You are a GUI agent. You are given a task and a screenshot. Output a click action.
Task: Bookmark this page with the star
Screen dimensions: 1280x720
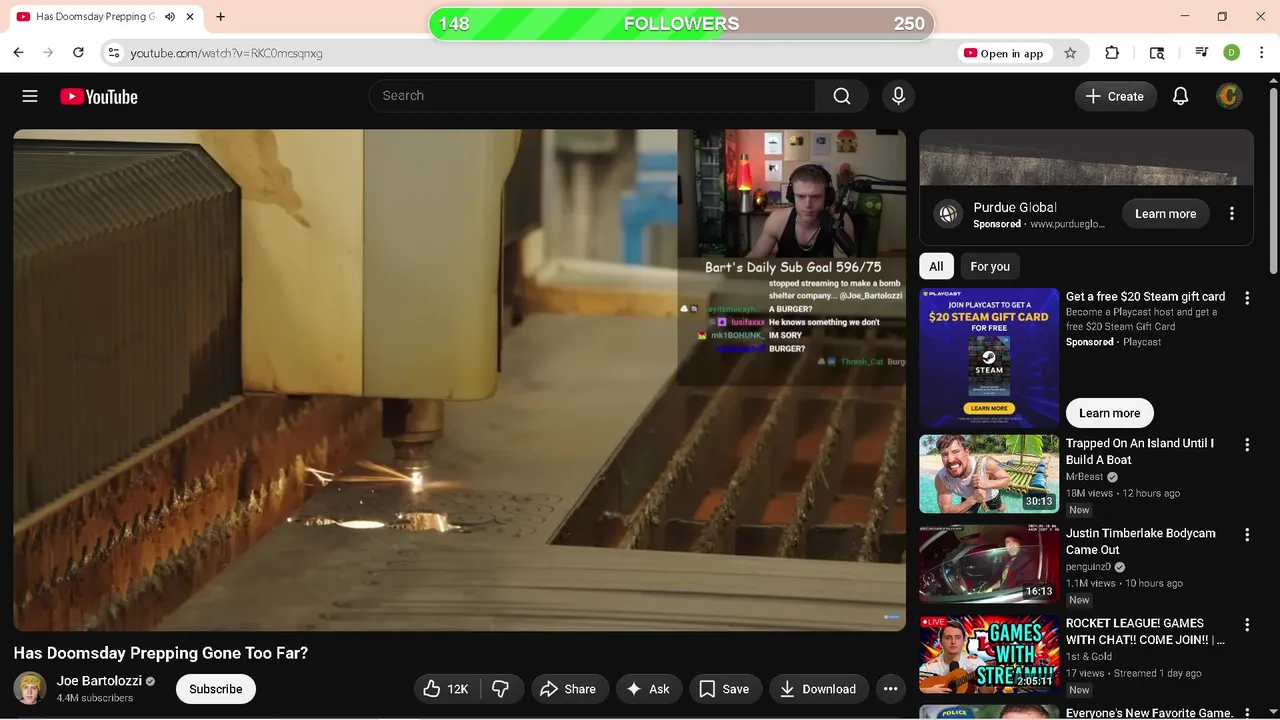coord(1070,53)
